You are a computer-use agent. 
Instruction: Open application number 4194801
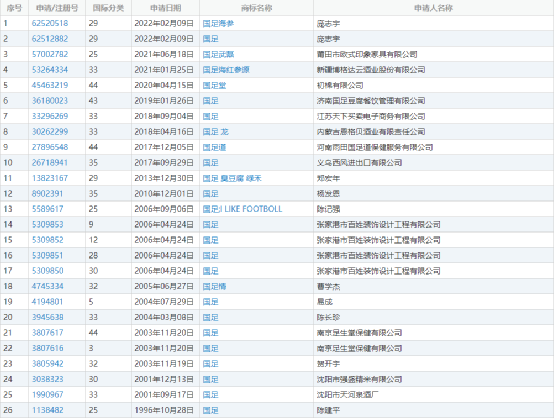(47, 302)
